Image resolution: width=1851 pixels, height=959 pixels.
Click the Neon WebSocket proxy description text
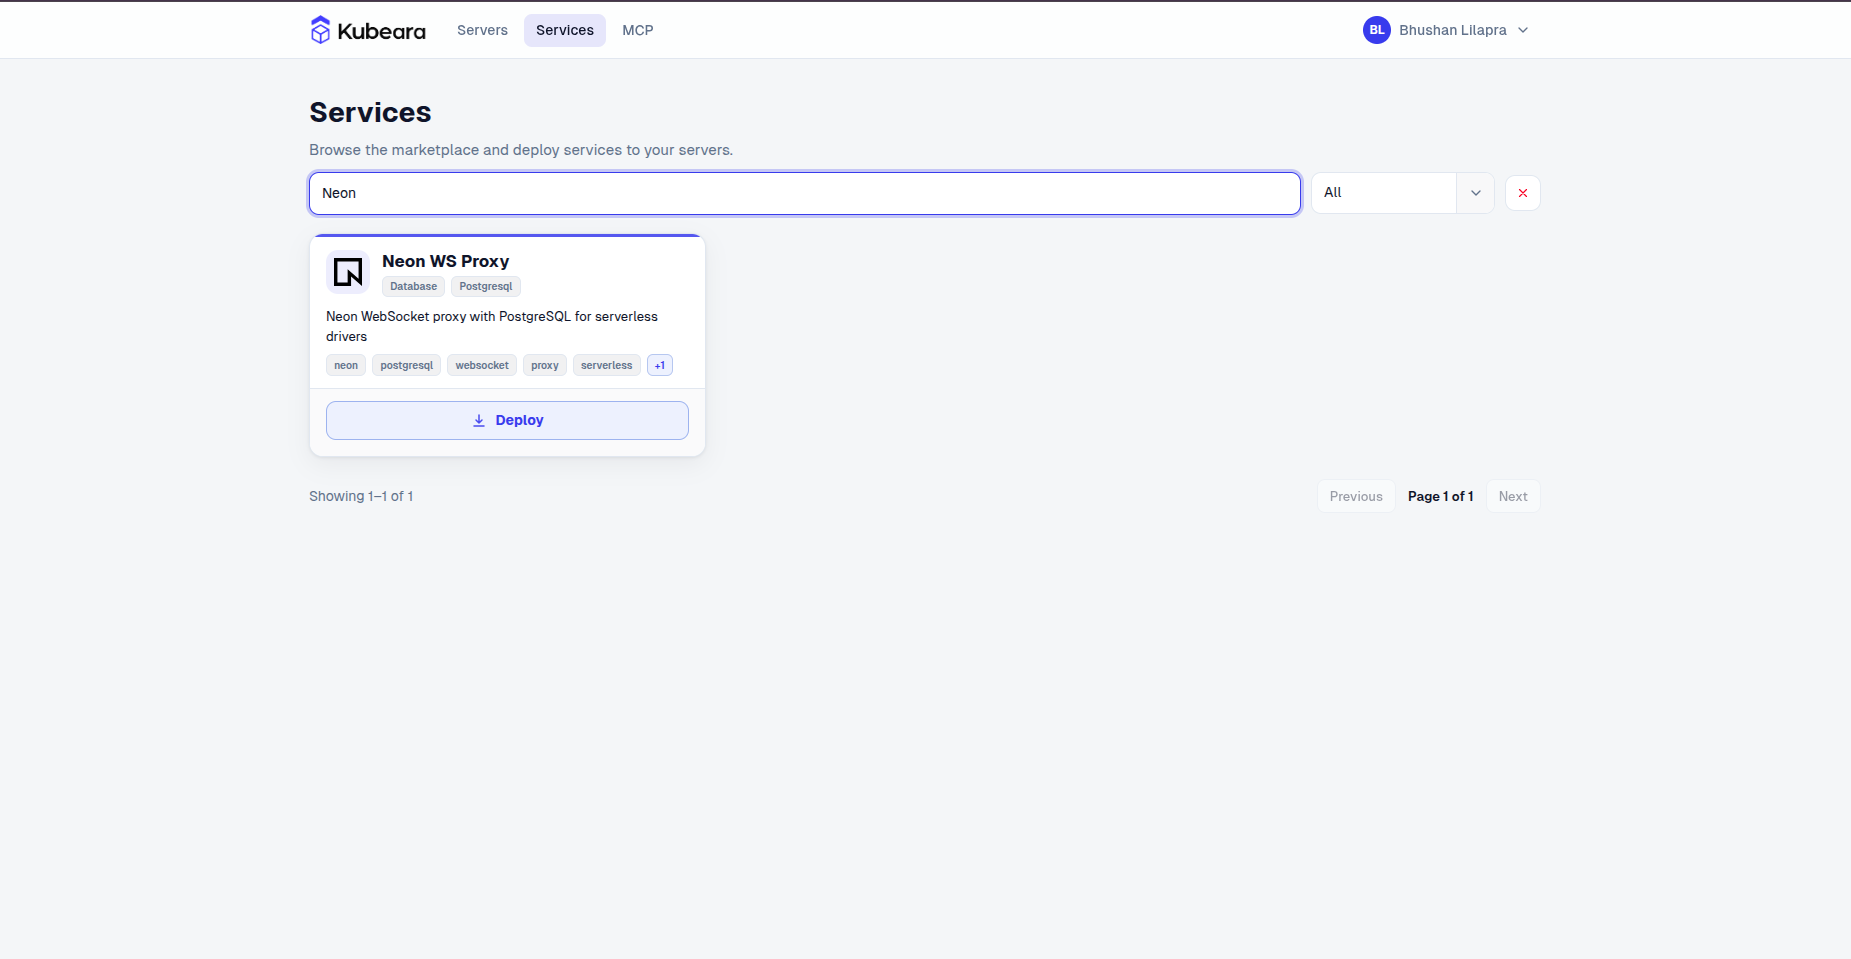(492, 326)
